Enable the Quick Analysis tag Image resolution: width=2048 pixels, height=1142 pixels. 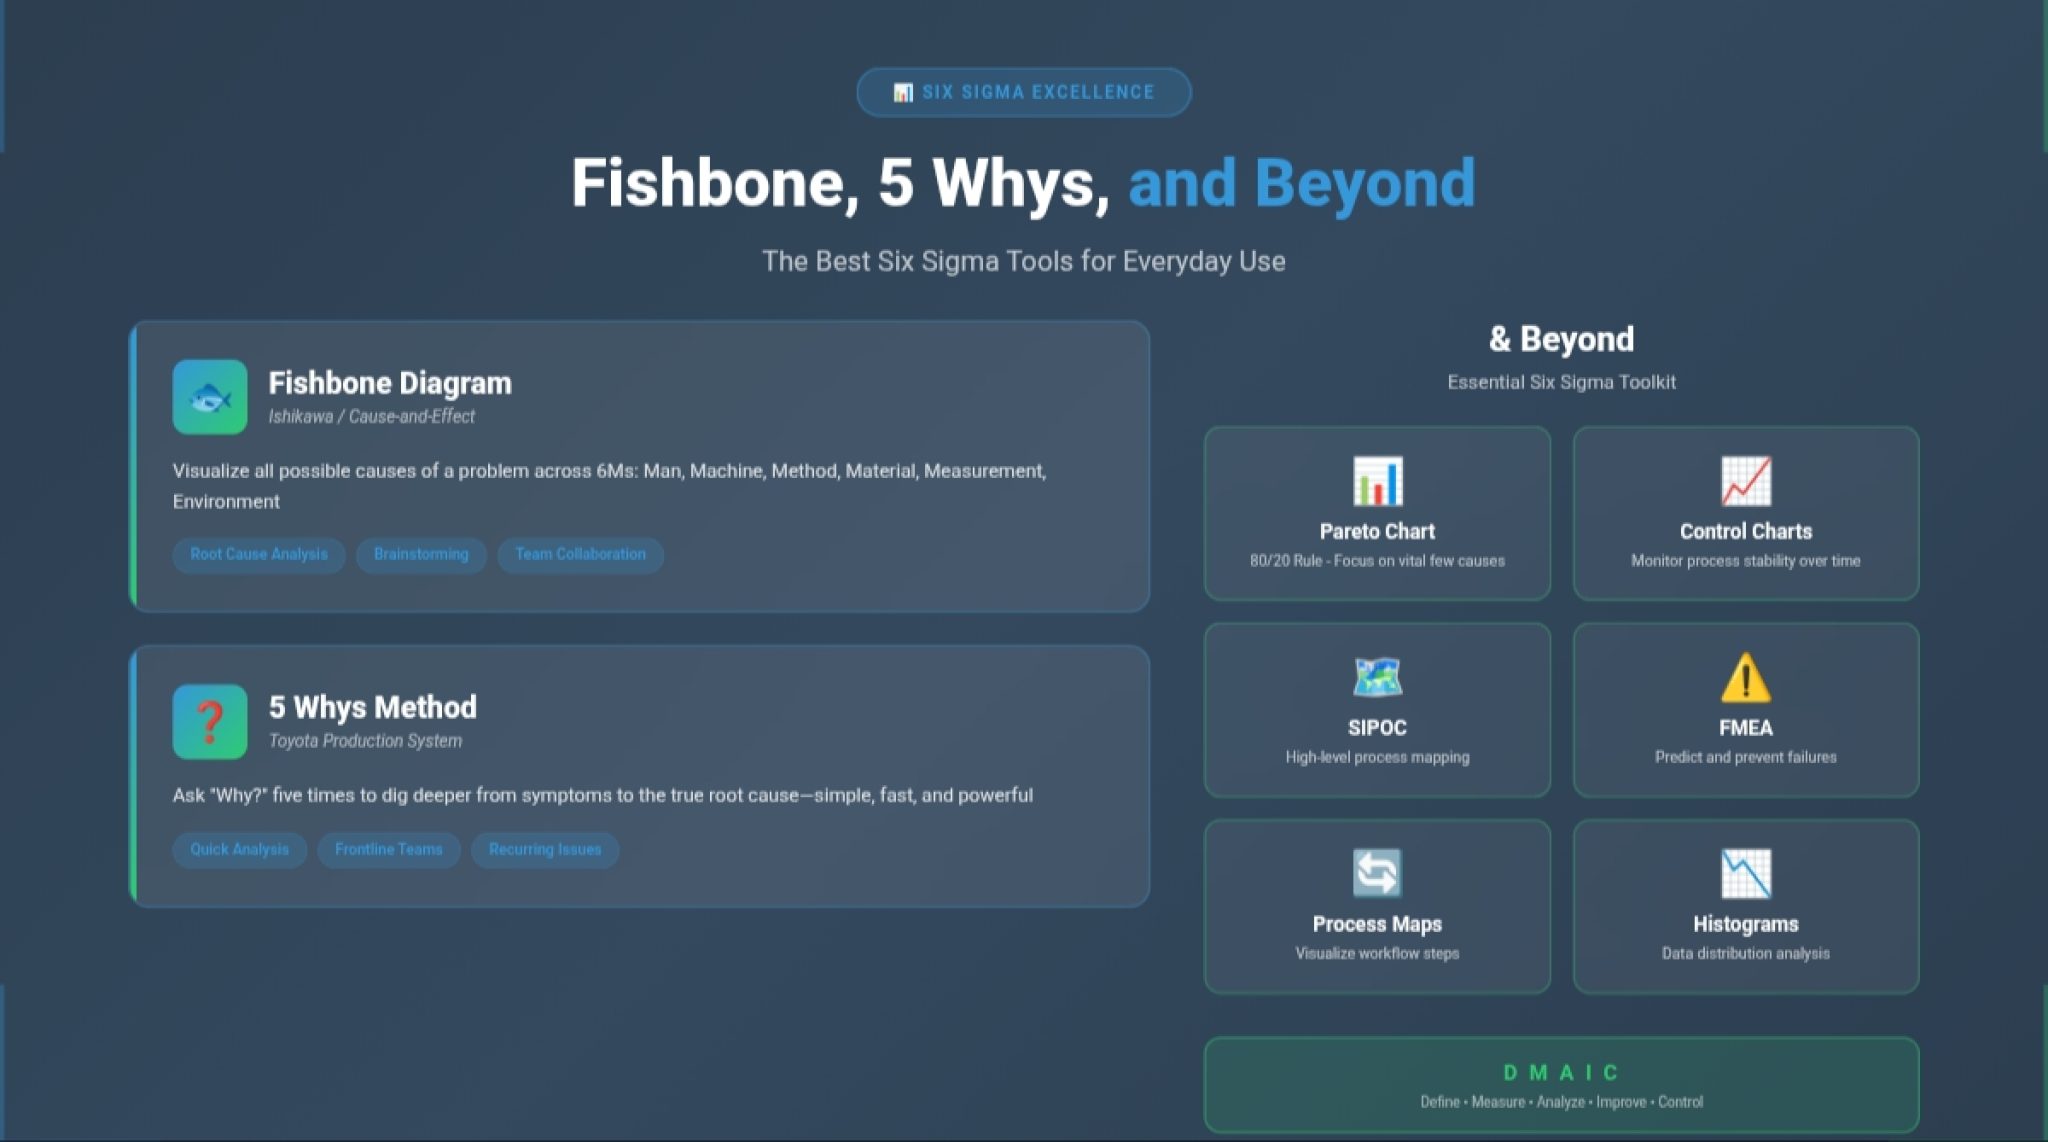239,850
